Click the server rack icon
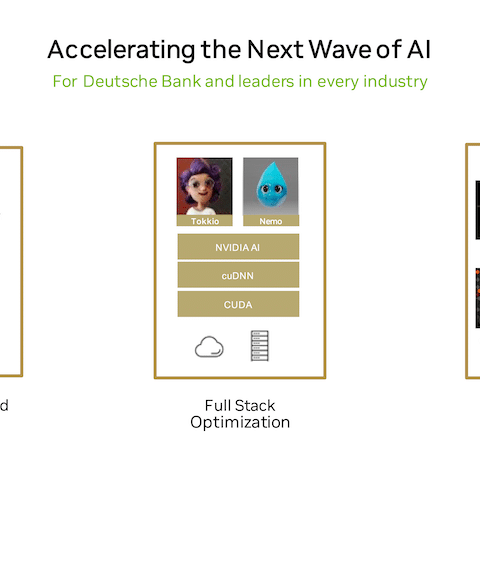480x563 pixels. (x=260, y=346)
